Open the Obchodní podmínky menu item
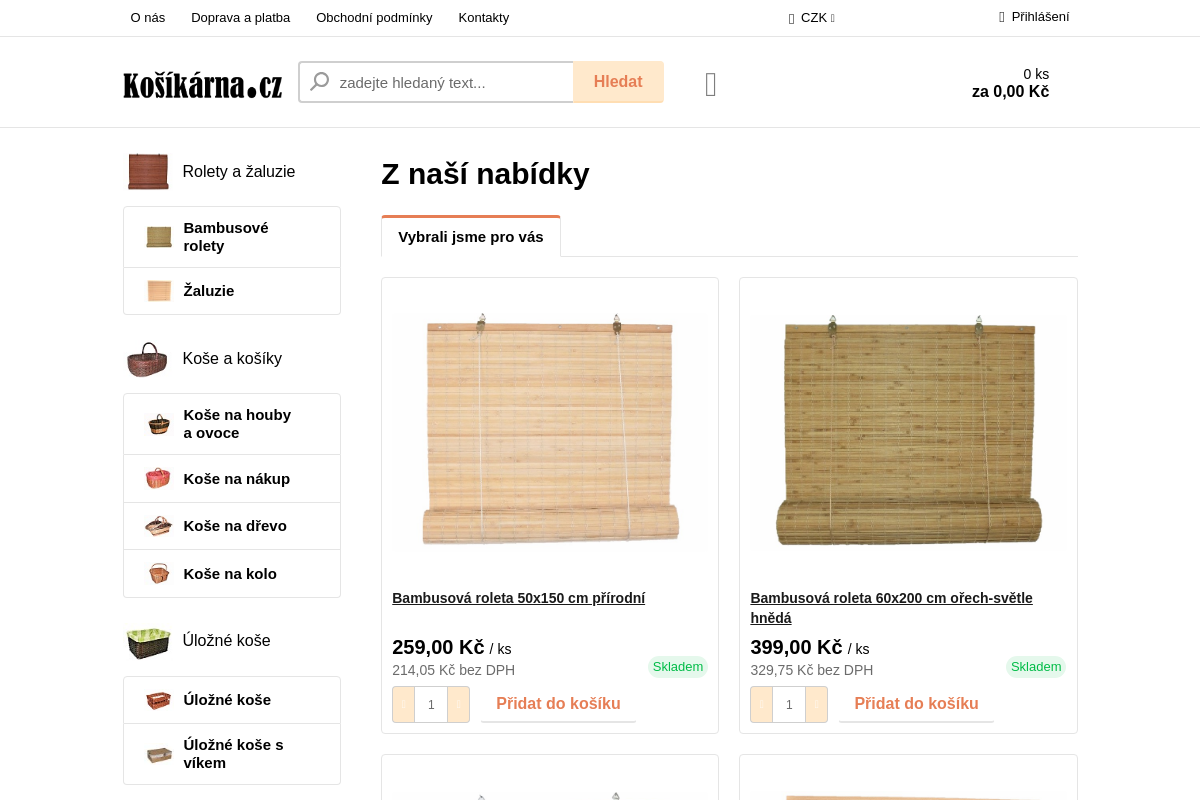This screenshot has height=800, width=1200. 374,18
